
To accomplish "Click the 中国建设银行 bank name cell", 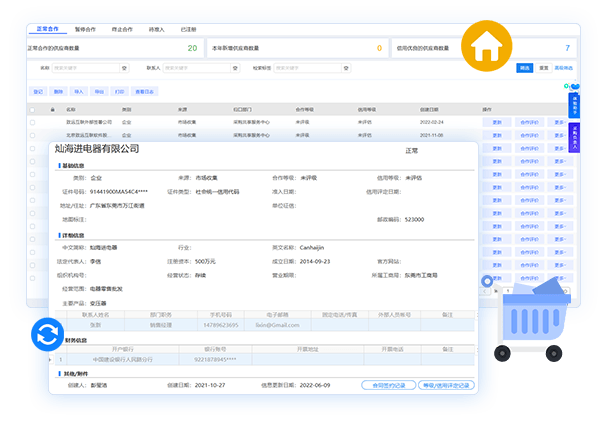I will tap(123, 360).
